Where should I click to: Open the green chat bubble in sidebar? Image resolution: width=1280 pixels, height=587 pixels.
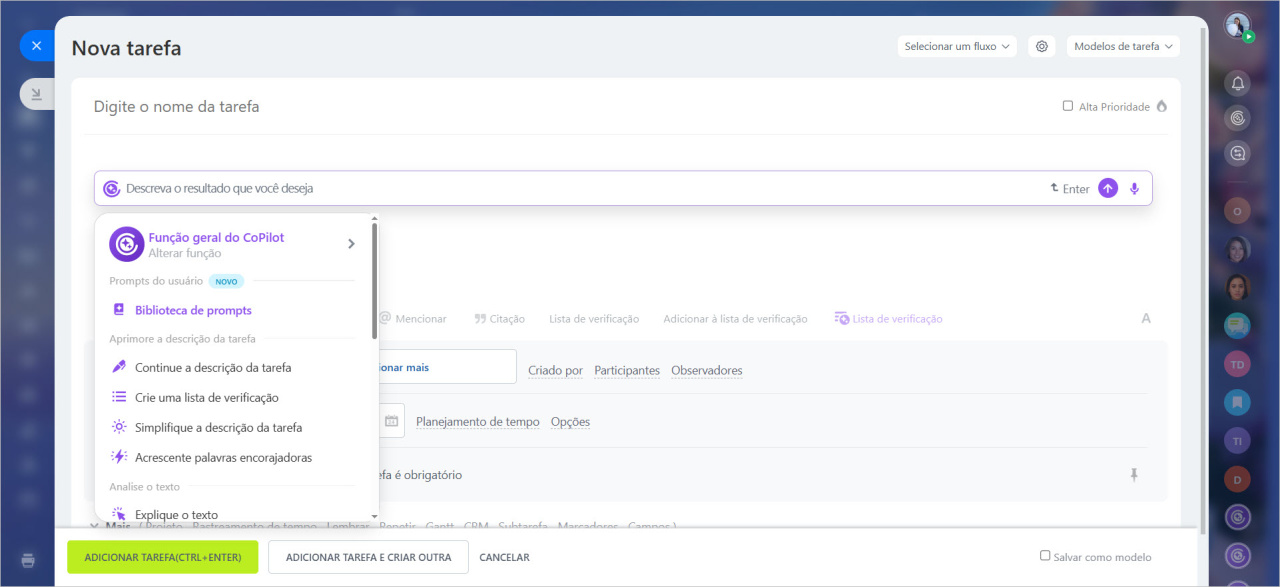(1238, 326)
